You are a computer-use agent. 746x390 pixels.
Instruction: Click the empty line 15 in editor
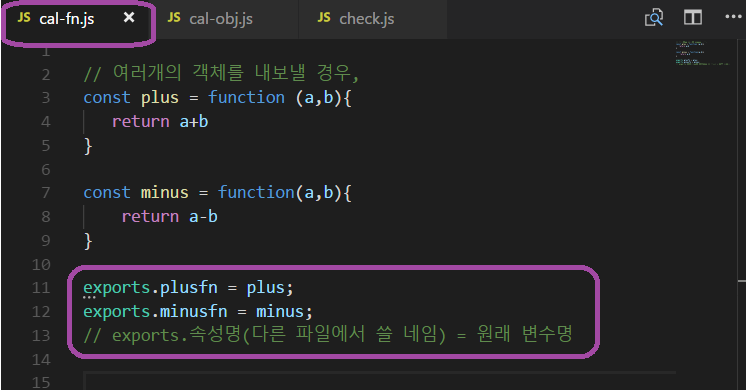(x=379, y=382)
